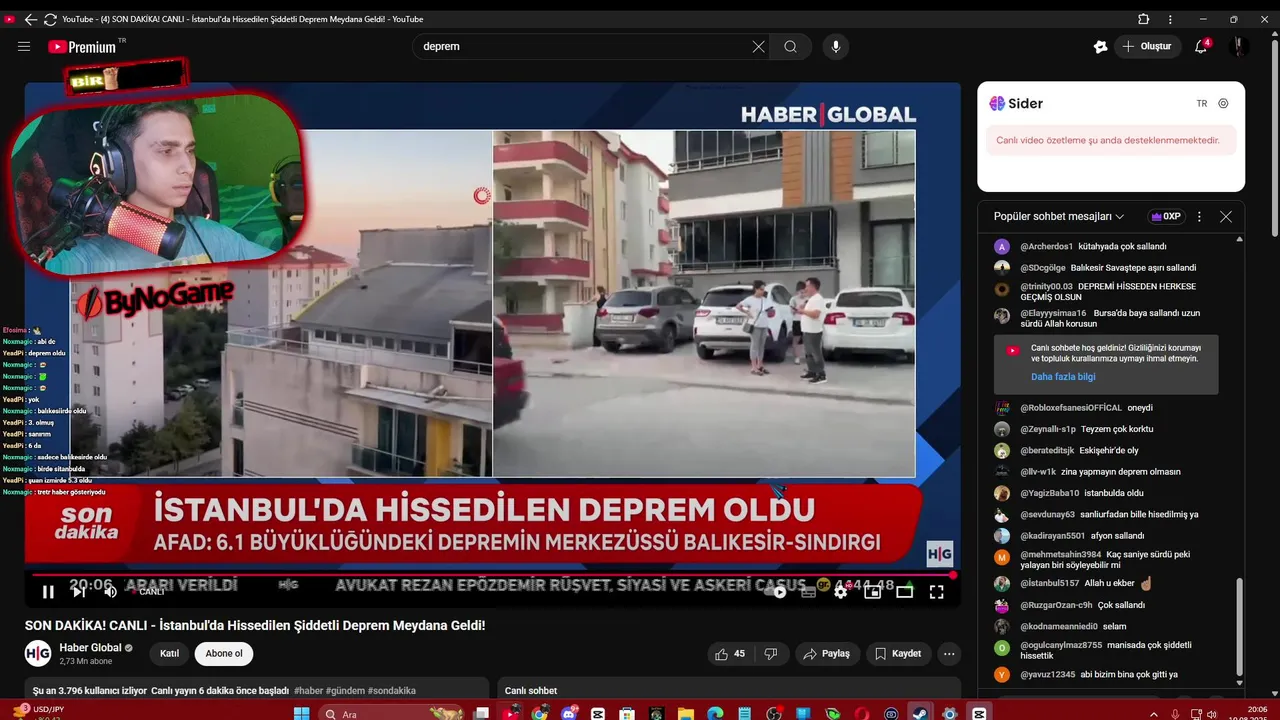This screenshot has height=720, width=1280.
Task: Open player settings gear
Action: (x=841, y=592)
